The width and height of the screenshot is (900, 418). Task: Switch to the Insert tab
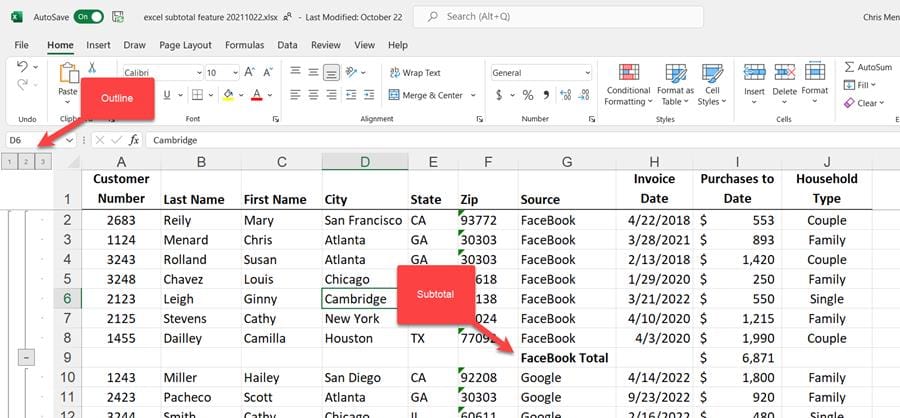(x=98, y=45)
